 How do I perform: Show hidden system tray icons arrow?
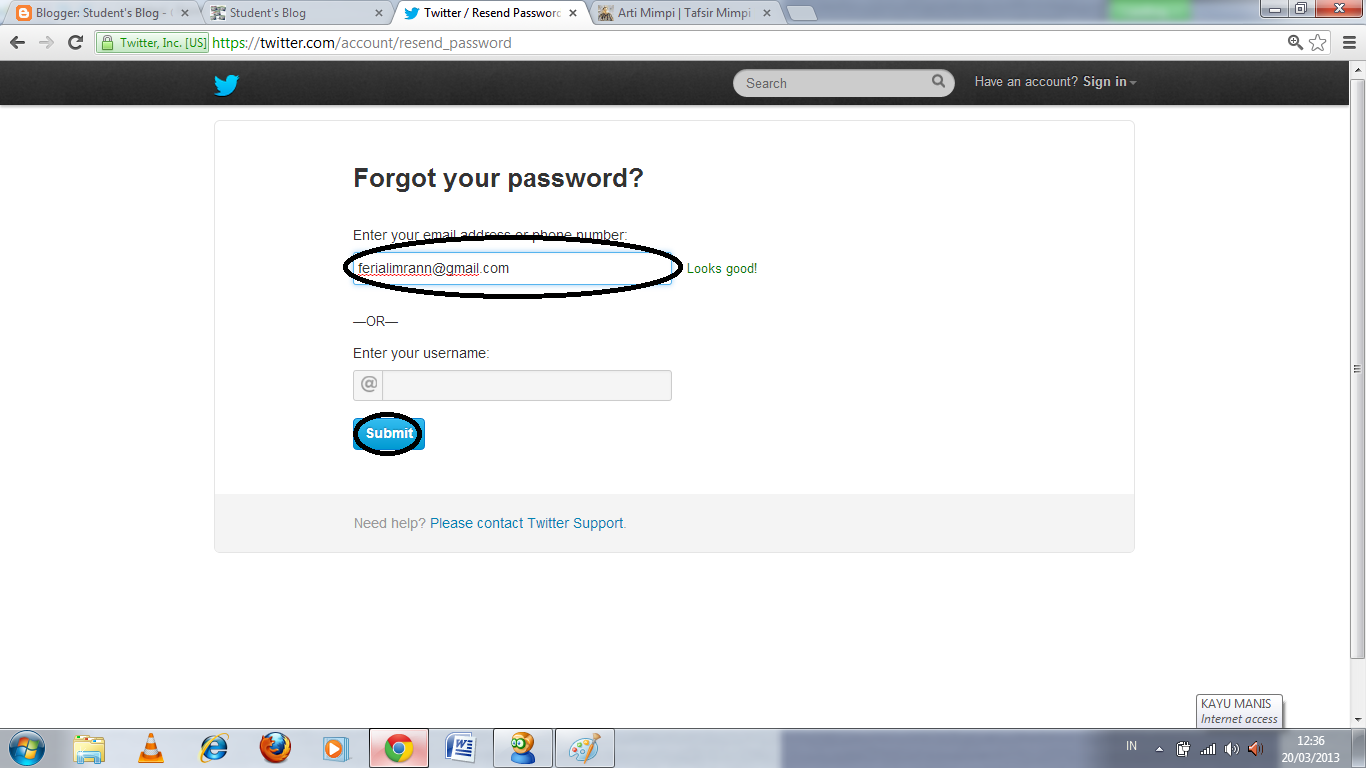tap(1159, 749)
